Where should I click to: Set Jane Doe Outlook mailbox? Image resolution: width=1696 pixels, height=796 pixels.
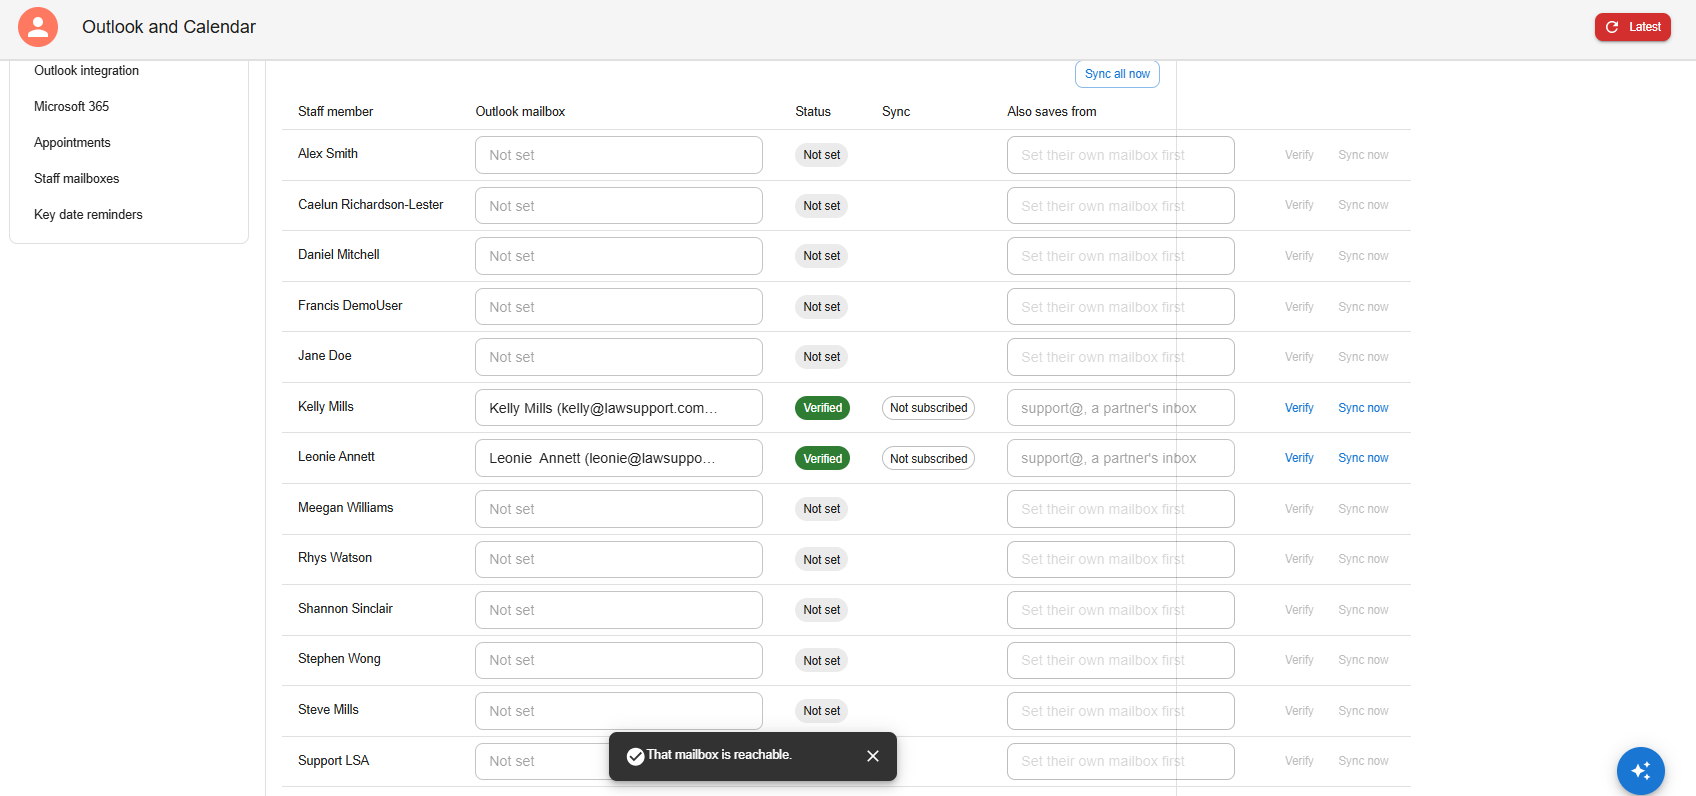pos(619,357)
